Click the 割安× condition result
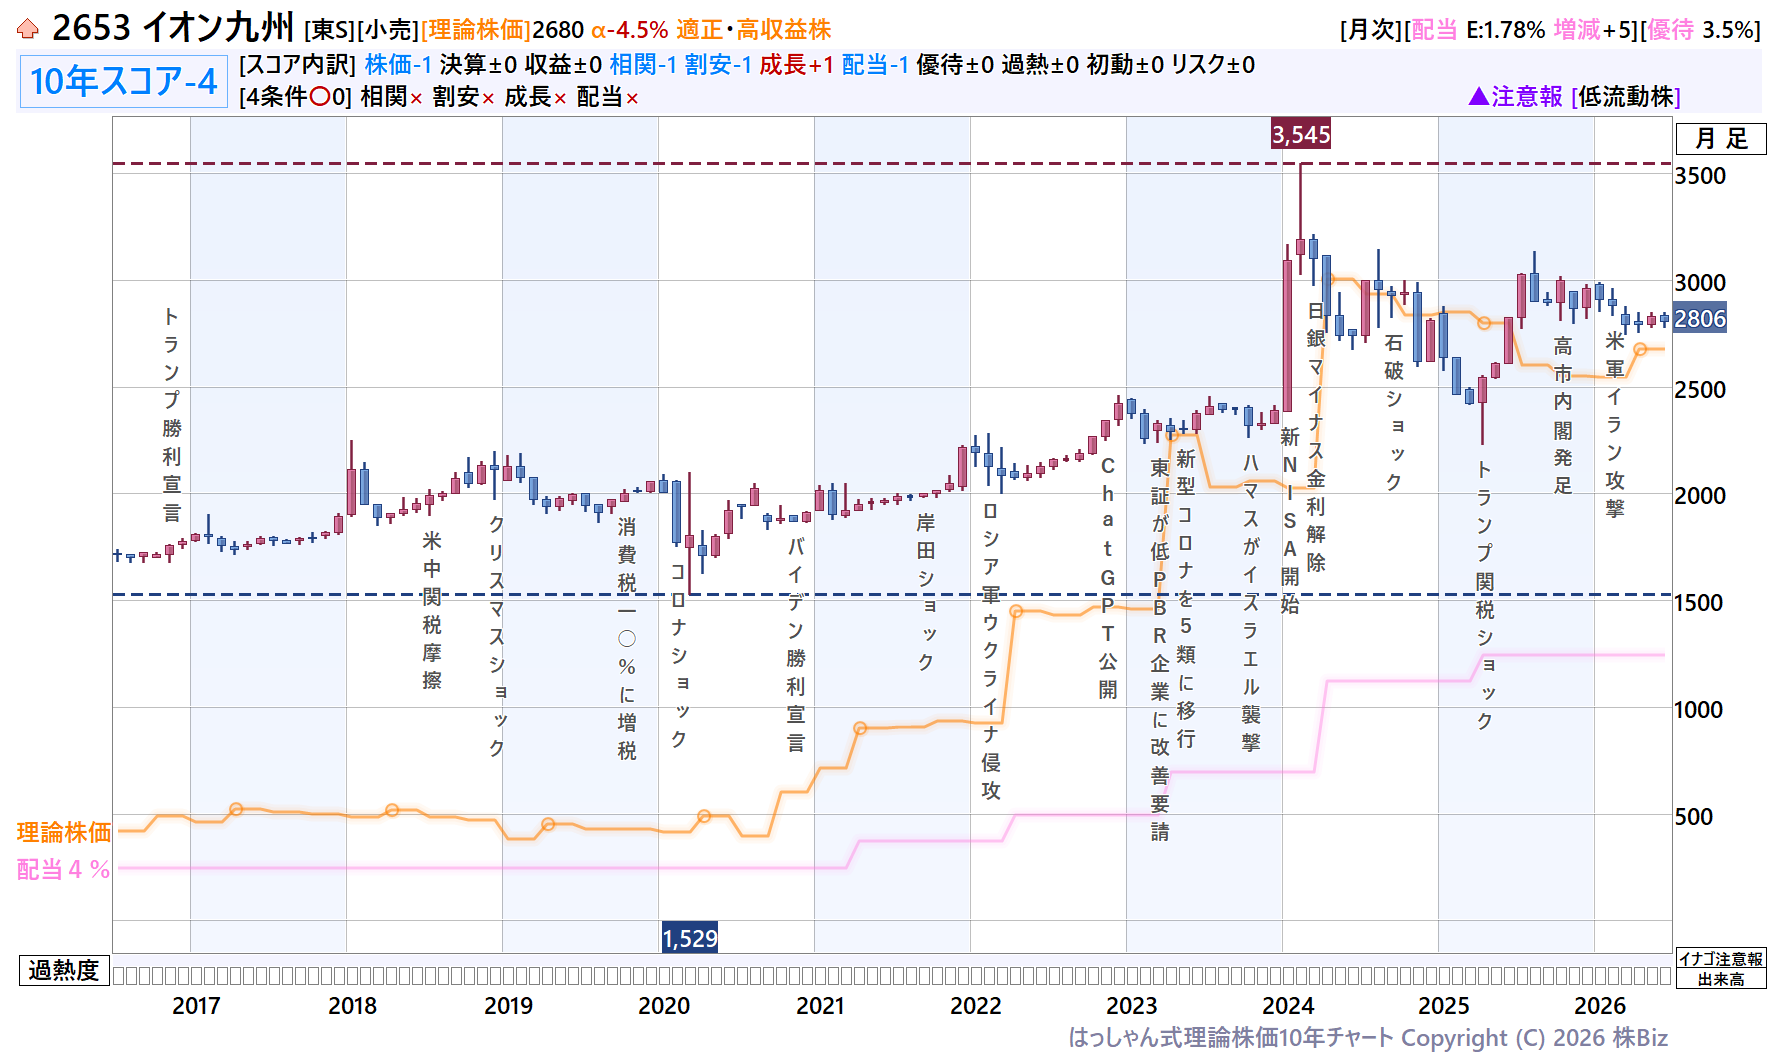Image resolution: width=1780 pixels, height=1054 pixels. (x=464, y=97)
